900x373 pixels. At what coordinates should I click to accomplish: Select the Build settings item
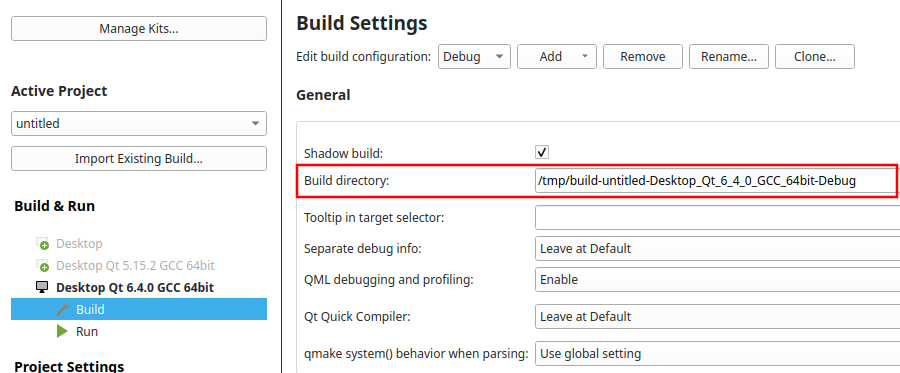(139, 309)
